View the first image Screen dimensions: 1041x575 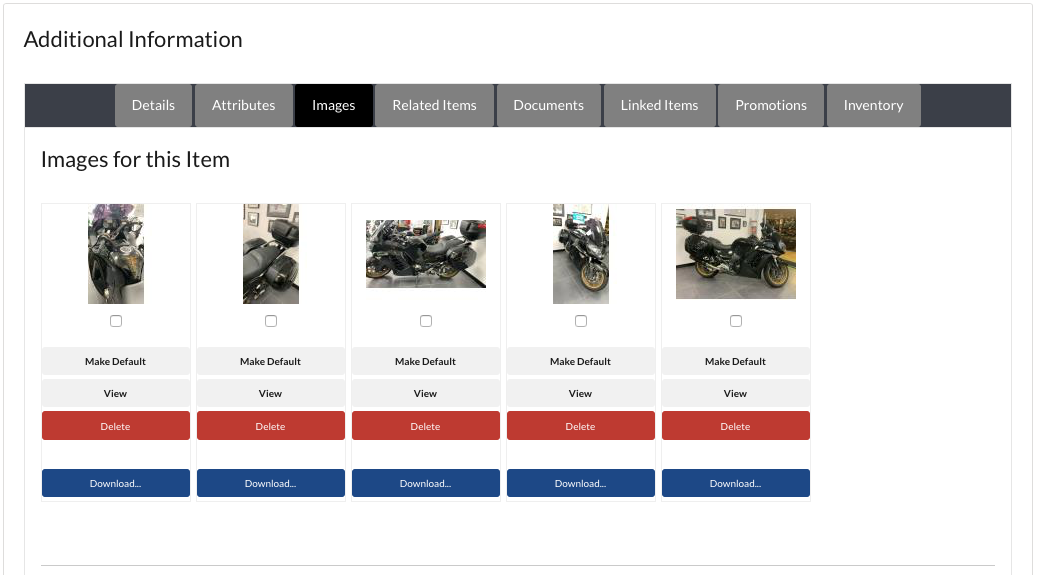116,393
